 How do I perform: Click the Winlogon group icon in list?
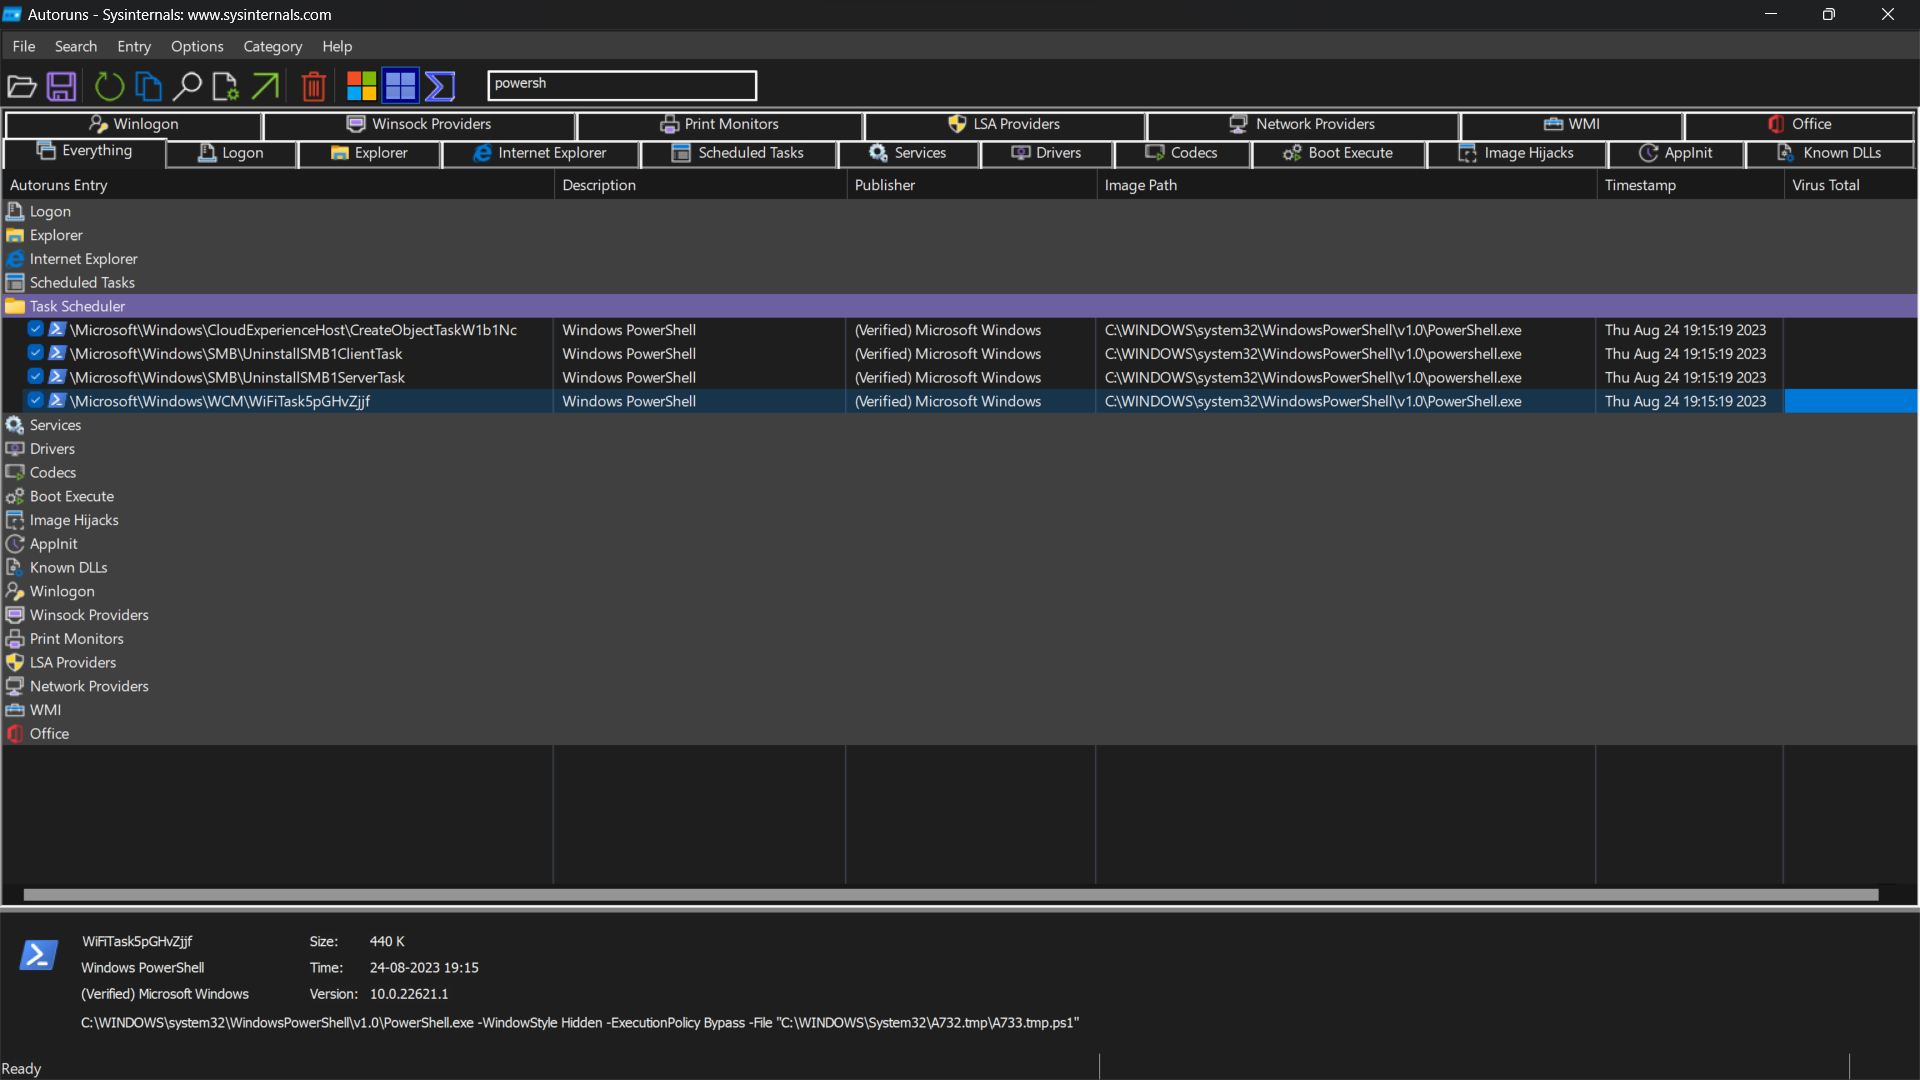pos(15,591)
